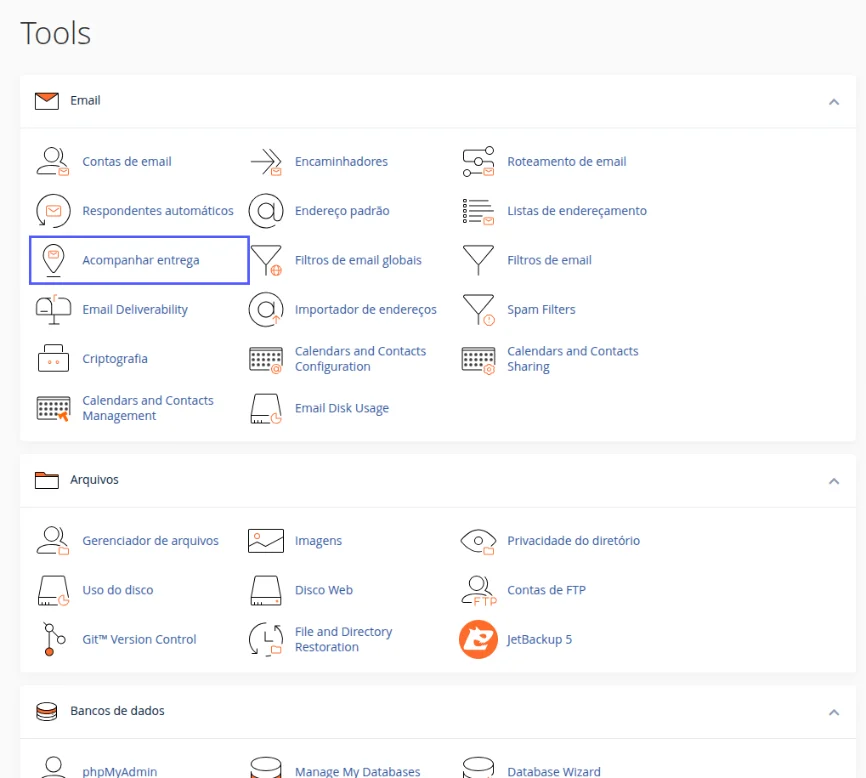Open the Acompanhar entrega link

pos(141,261)
